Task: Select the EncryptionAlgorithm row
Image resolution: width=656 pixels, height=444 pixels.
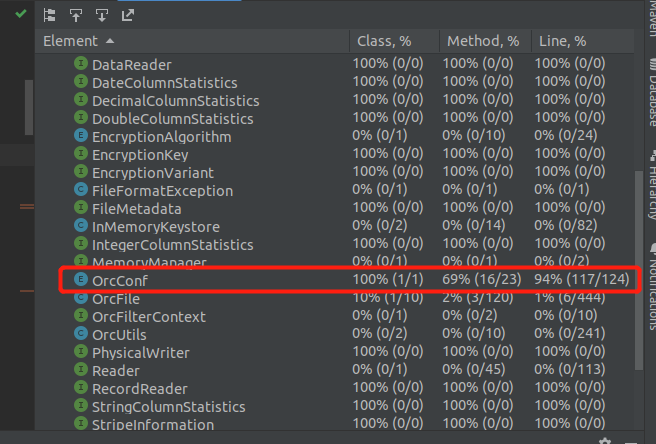Action: click(x=335, y=136)
